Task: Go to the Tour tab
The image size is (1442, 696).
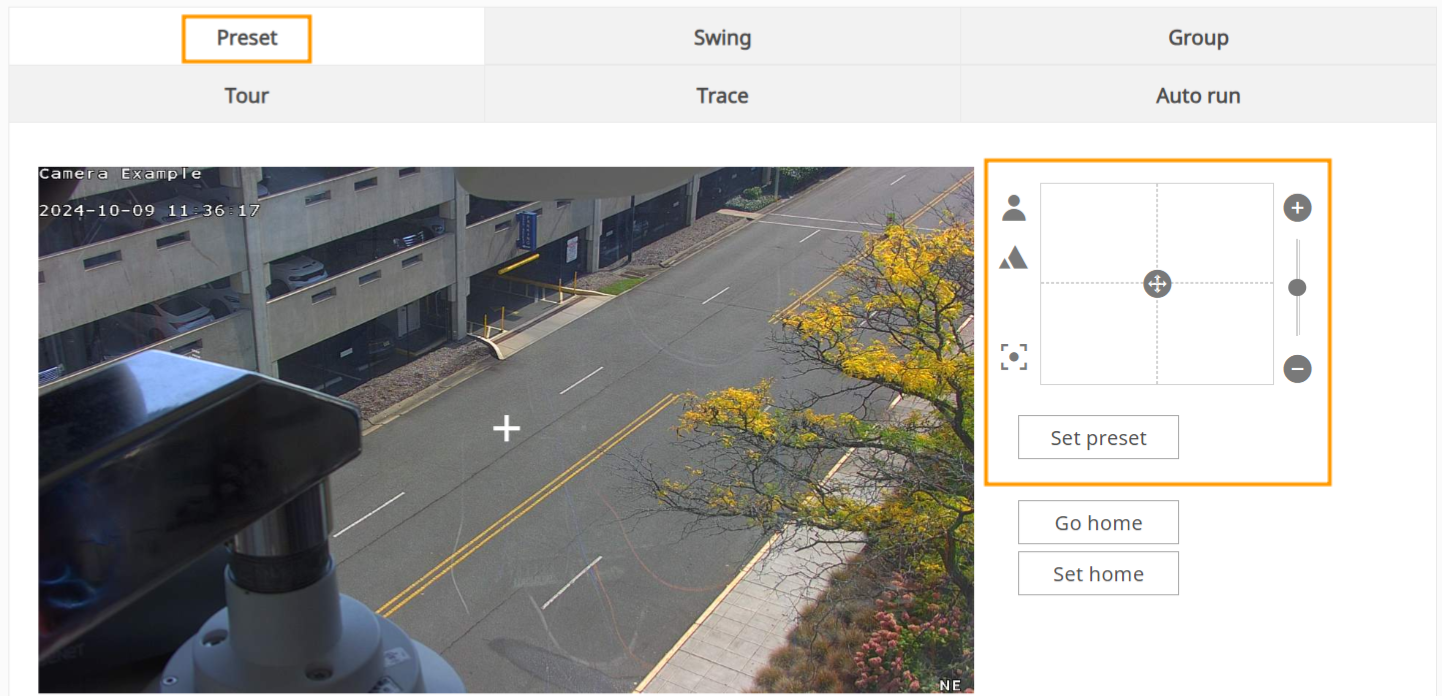Action: click(x=247, y=96)
